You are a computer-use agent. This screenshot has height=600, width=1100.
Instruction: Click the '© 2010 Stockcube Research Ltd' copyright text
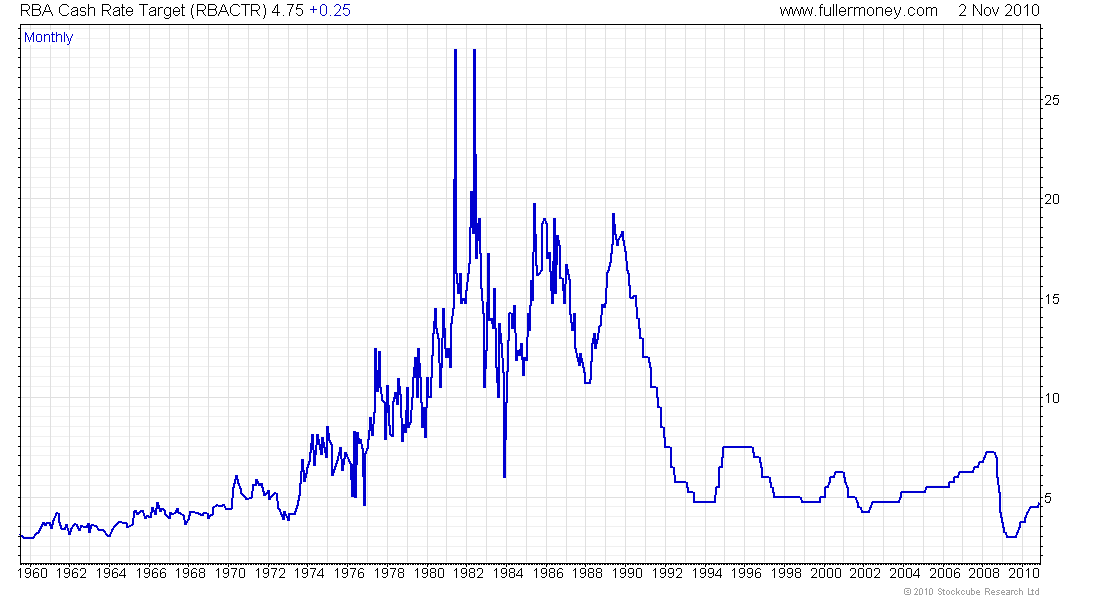tap(972, 592)
